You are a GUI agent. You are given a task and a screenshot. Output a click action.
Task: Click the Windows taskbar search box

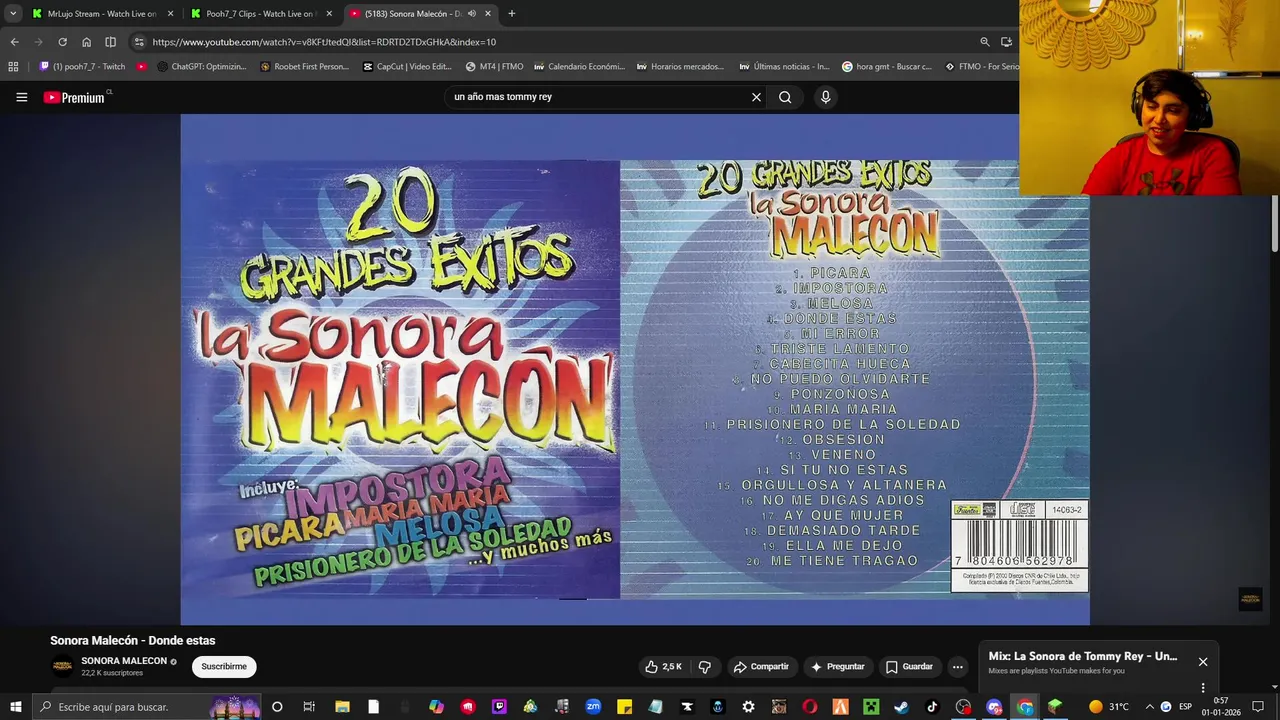coord(147,707)
